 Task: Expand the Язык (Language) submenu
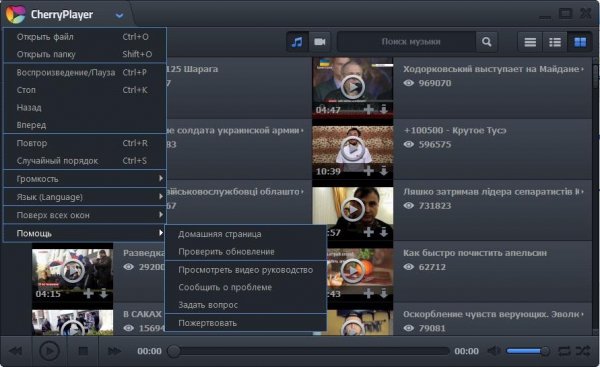click(x=85, y=197)
